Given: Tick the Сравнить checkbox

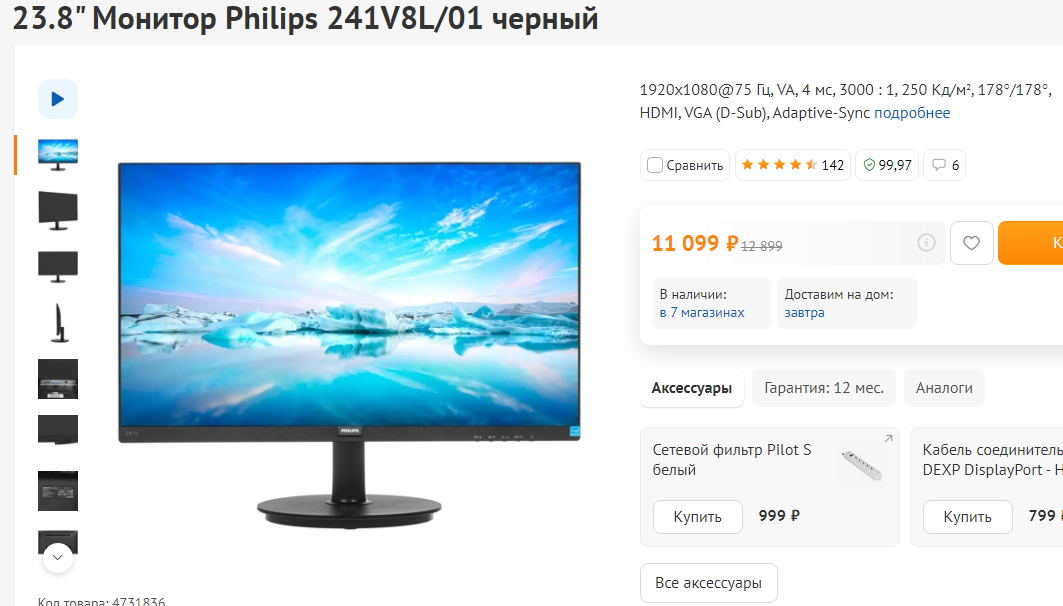Looking at the screenshot, I should [654, 165].
